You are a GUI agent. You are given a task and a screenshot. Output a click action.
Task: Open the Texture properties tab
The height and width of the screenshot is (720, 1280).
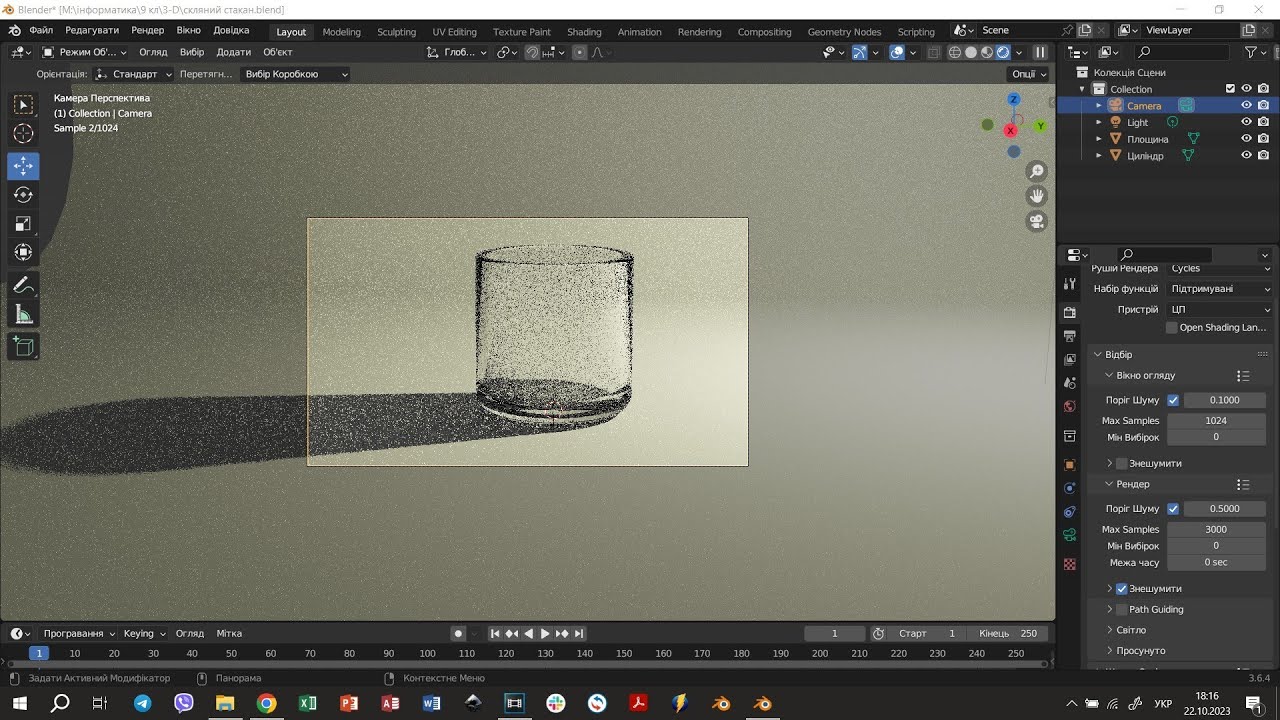click(1070, 564)
